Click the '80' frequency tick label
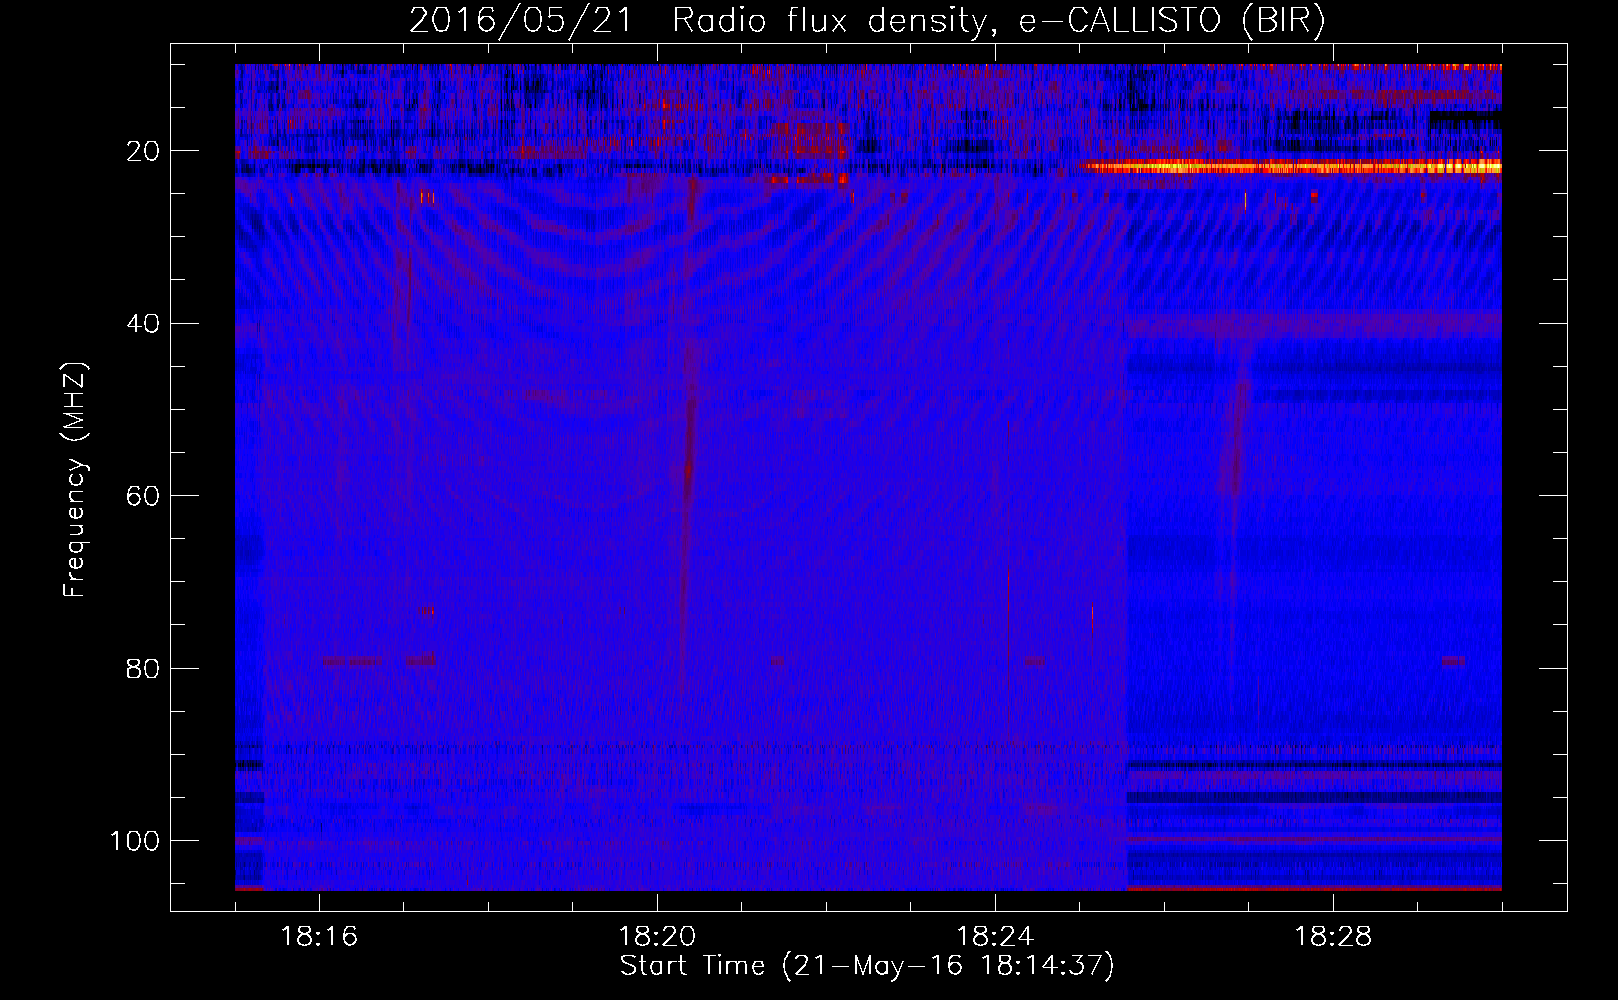The image size is (1618, 1000). click(x=144, y=668)
